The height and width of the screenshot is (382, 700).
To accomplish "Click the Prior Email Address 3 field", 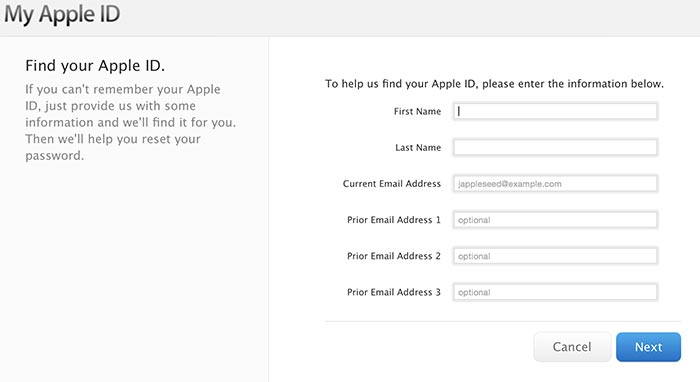I will (x=555, y=292).
